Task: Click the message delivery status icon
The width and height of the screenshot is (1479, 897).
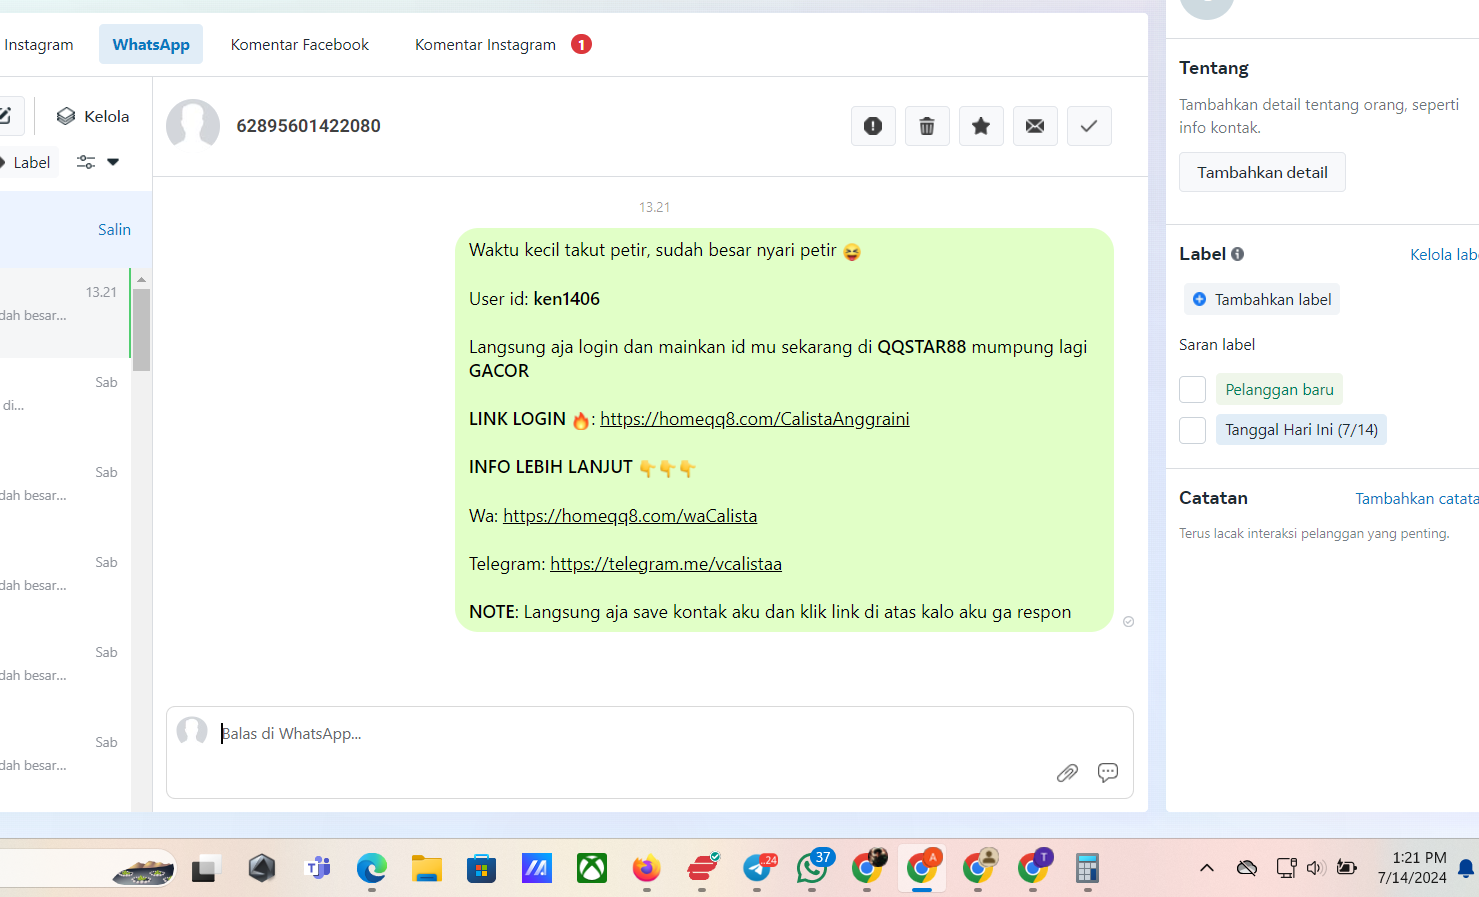Action: 1129,622
